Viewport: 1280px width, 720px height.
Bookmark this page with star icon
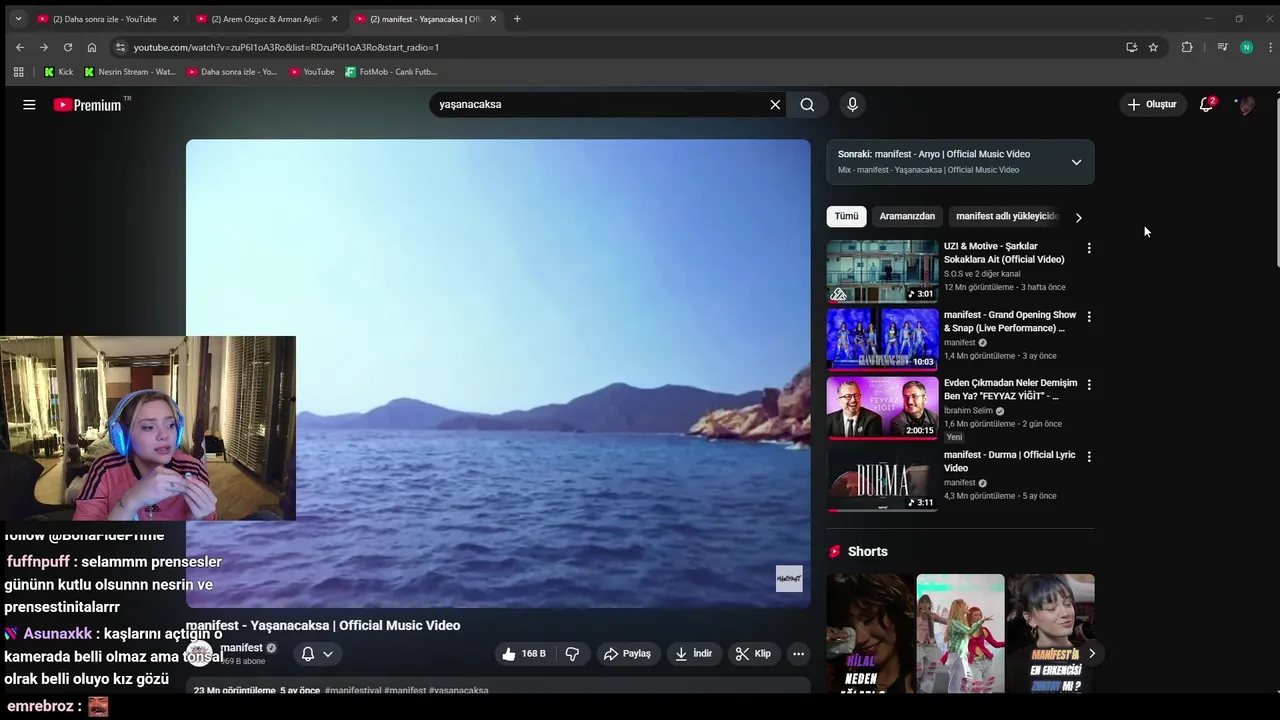tap(1153, 47)
